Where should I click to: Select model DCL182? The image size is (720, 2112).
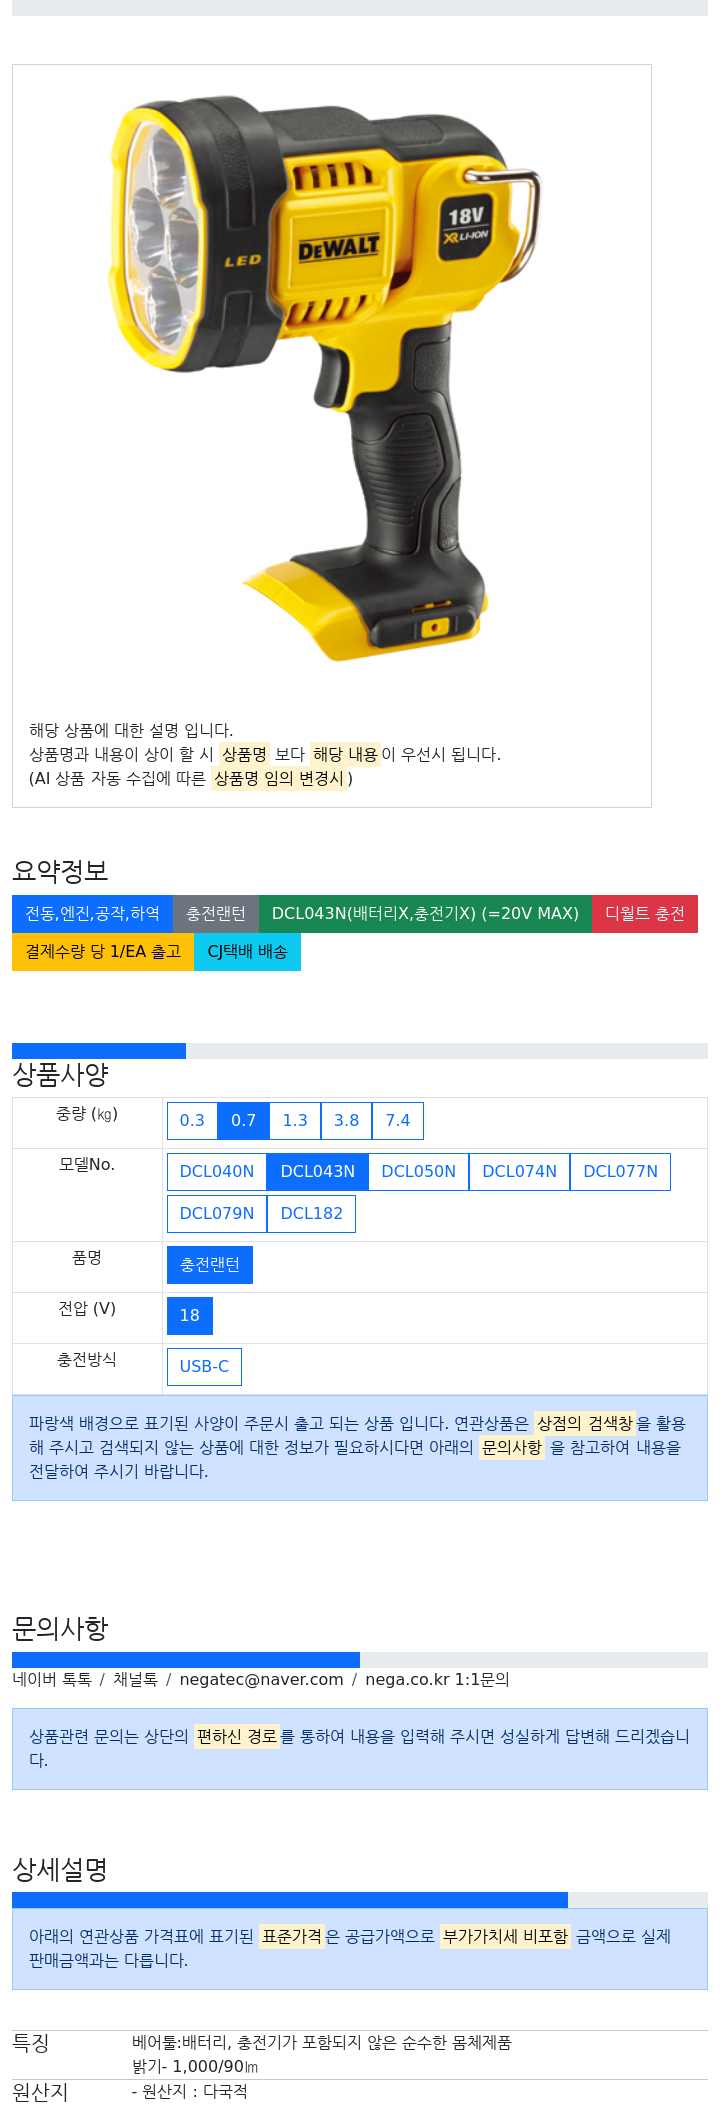pos(311,1214)
